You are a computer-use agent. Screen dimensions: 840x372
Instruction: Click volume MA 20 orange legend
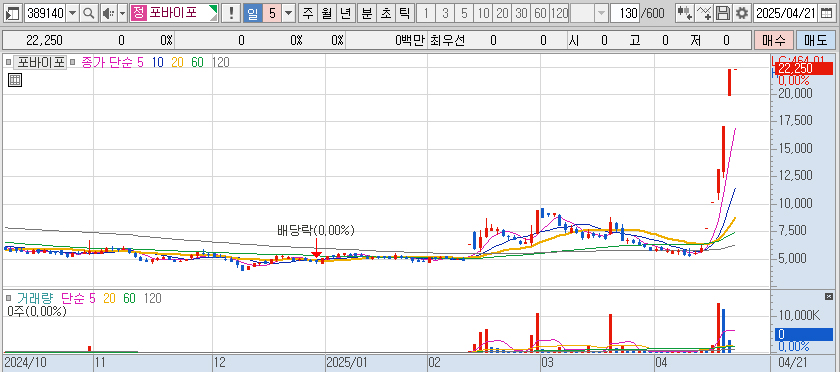[109, 298]
